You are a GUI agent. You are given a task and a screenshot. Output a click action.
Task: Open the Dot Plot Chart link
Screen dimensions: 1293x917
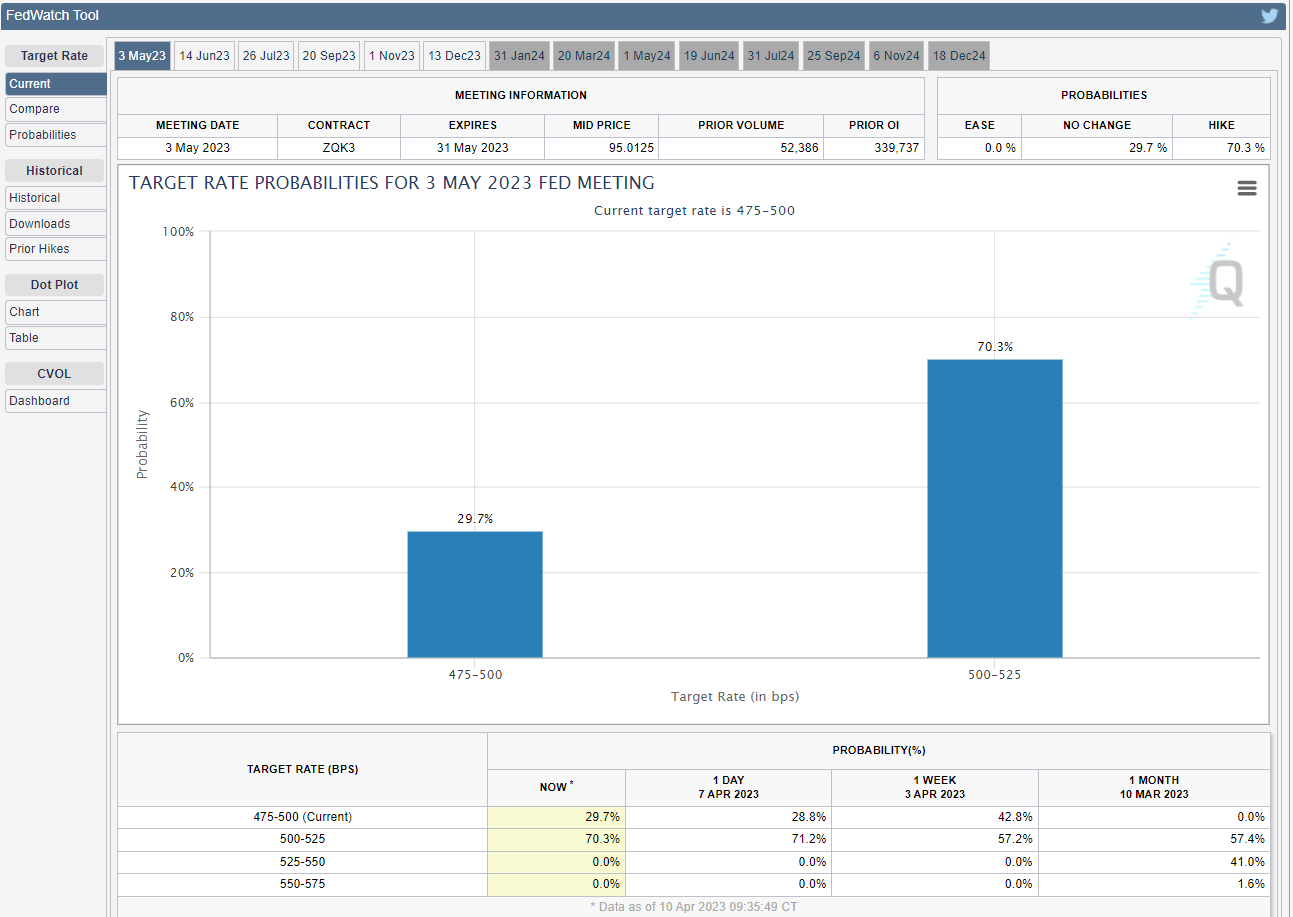(55, 312)
